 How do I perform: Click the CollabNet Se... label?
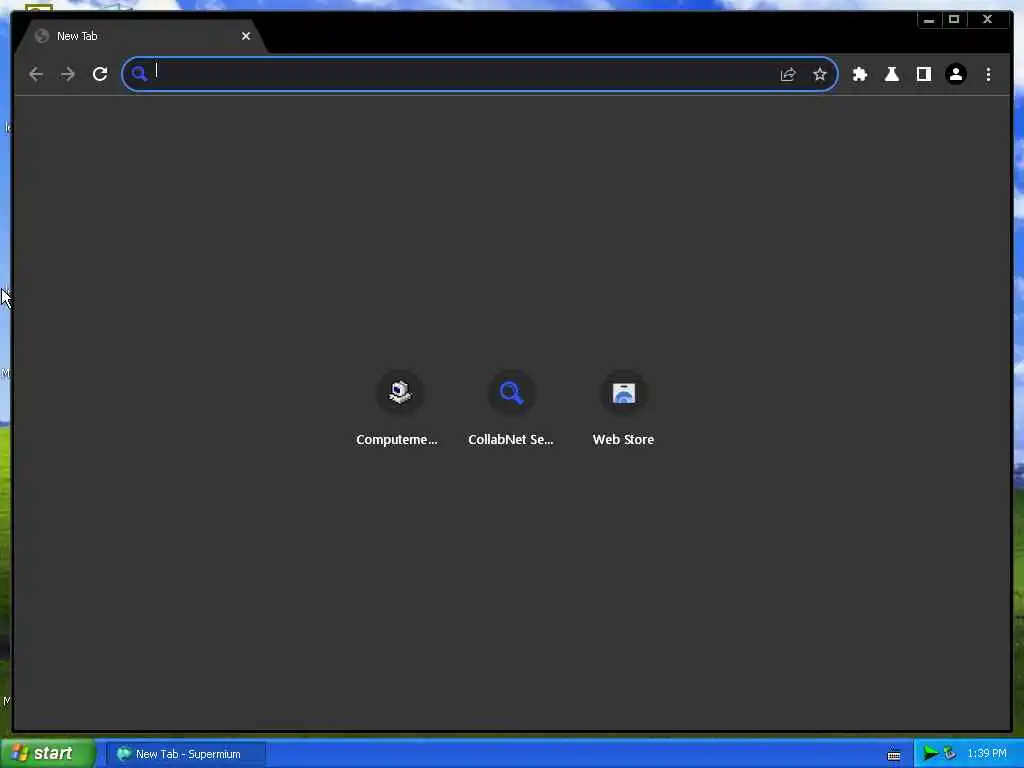(511, 440)
